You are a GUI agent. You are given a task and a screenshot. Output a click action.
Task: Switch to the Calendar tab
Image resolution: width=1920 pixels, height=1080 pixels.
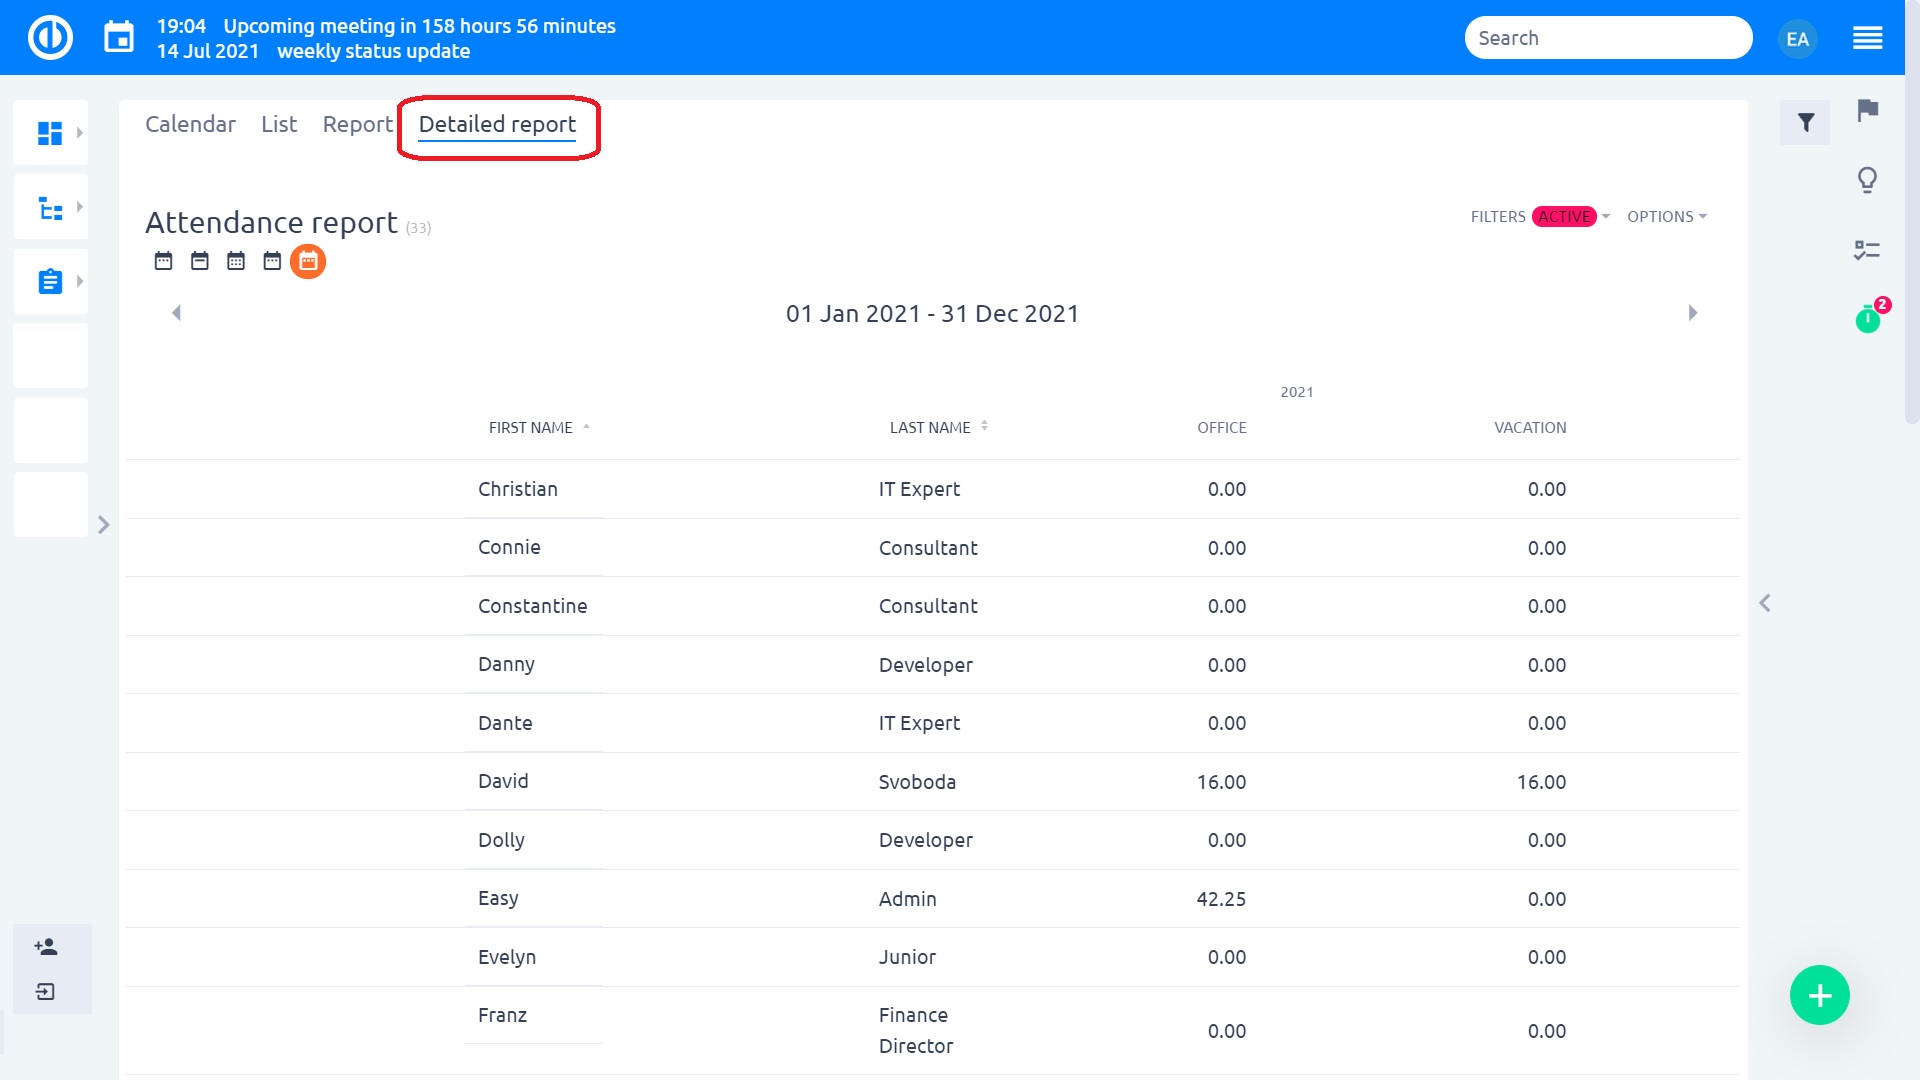click(190, 124)
